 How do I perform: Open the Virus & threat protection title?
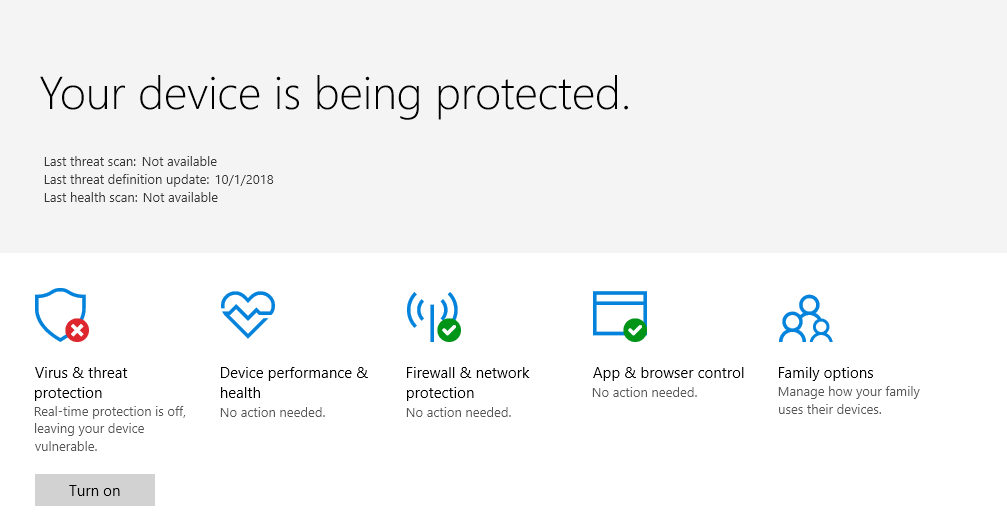click(x=81, y=383)
